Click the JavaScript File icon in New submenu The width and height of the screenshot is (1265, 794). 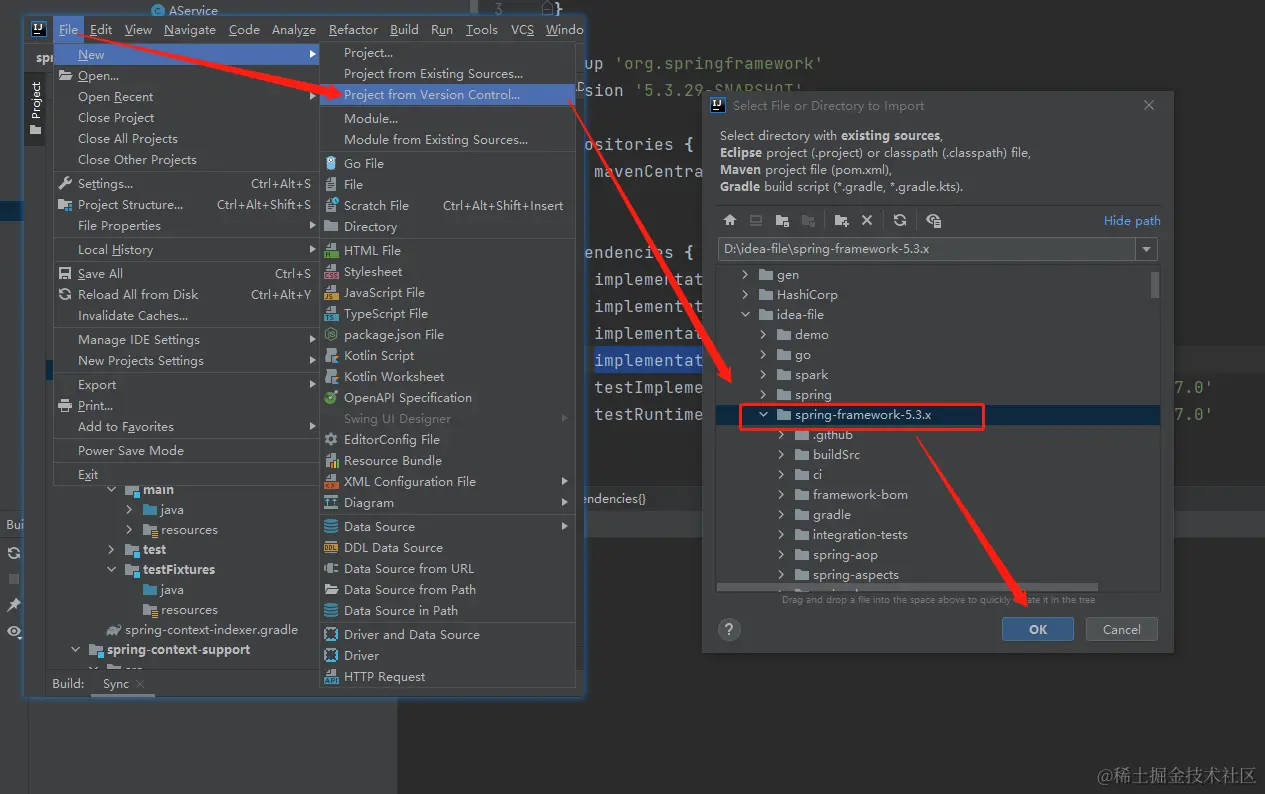pyautogui.click(x=331, y=292)
